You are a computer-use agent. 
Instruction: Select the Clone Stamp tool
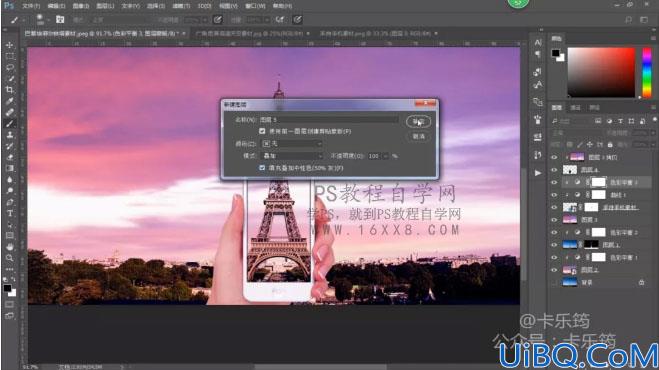[10, 135]
